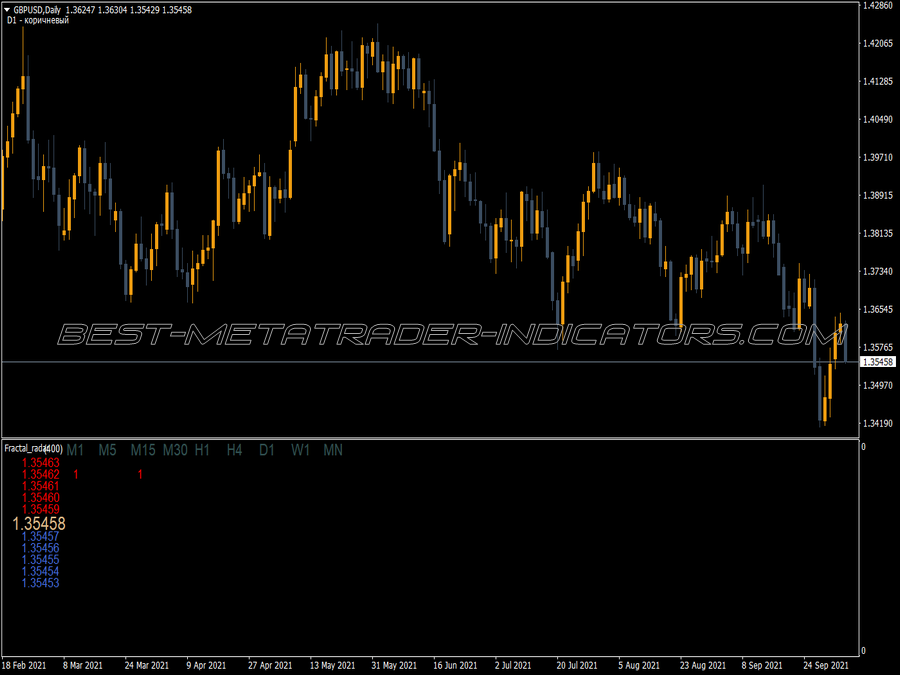Click the 18 Feb 2021 date label
Image resolution: width=900 pixels, height=675 pixels.
(24, 665)
